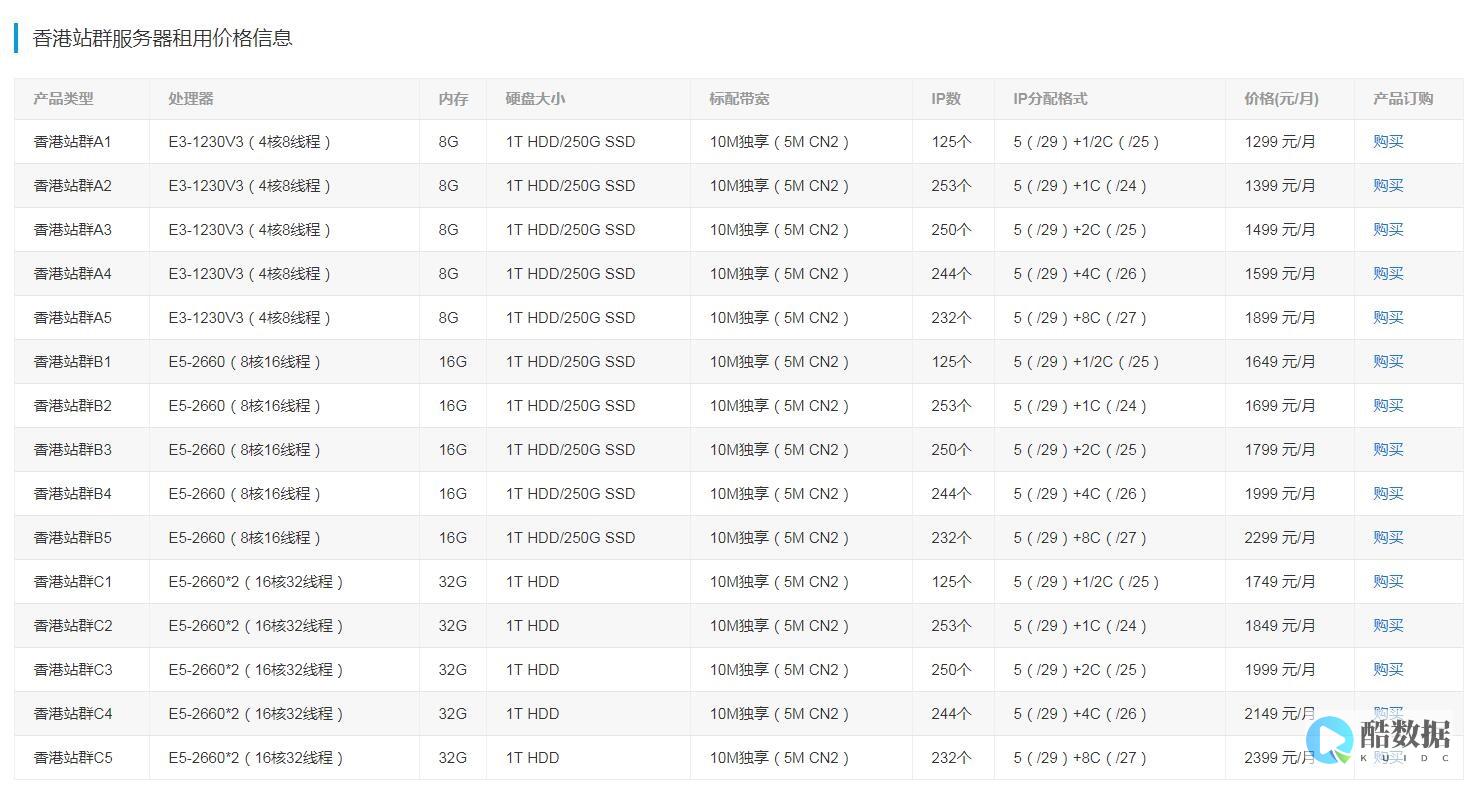
Task: Click the 32G memory cell in C2 row
Action: [x=452, y=626]
